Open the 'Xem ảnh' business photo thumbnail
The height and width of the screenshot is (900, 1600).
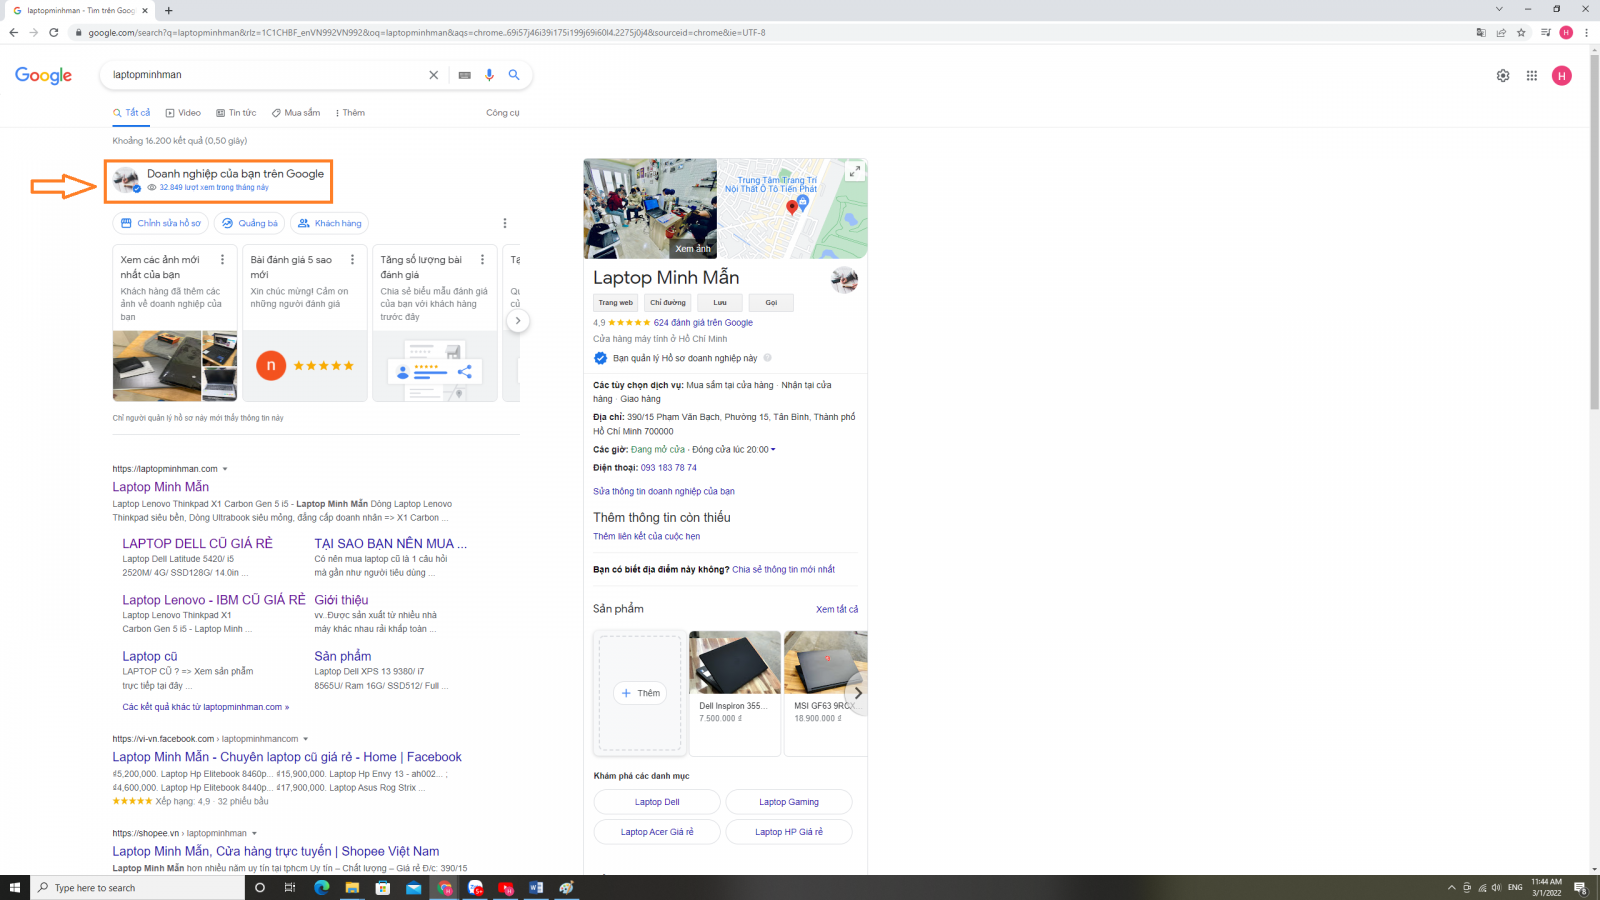pyautogui.click(x=650, y=208)
